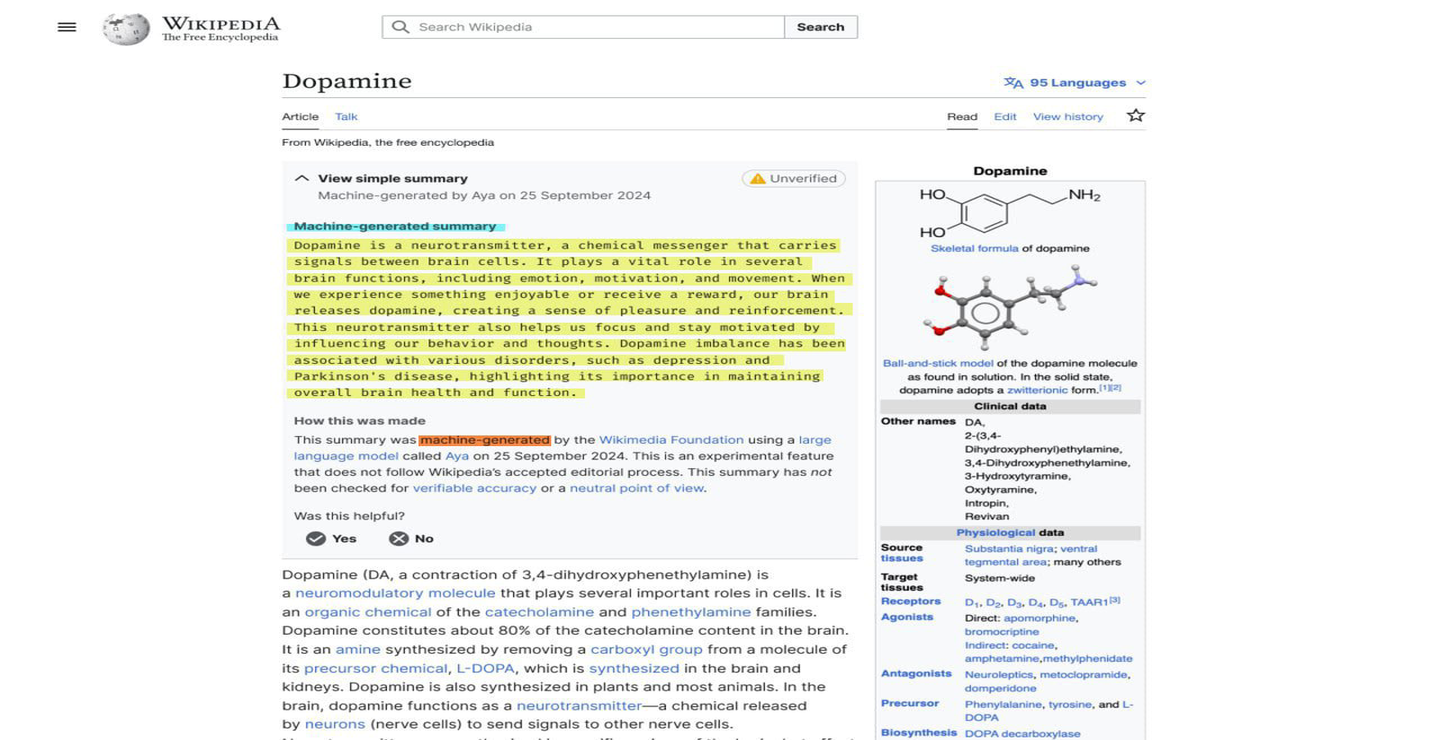
Task: Open the 95 Languages dropdown
Action: click(1075, 83)
